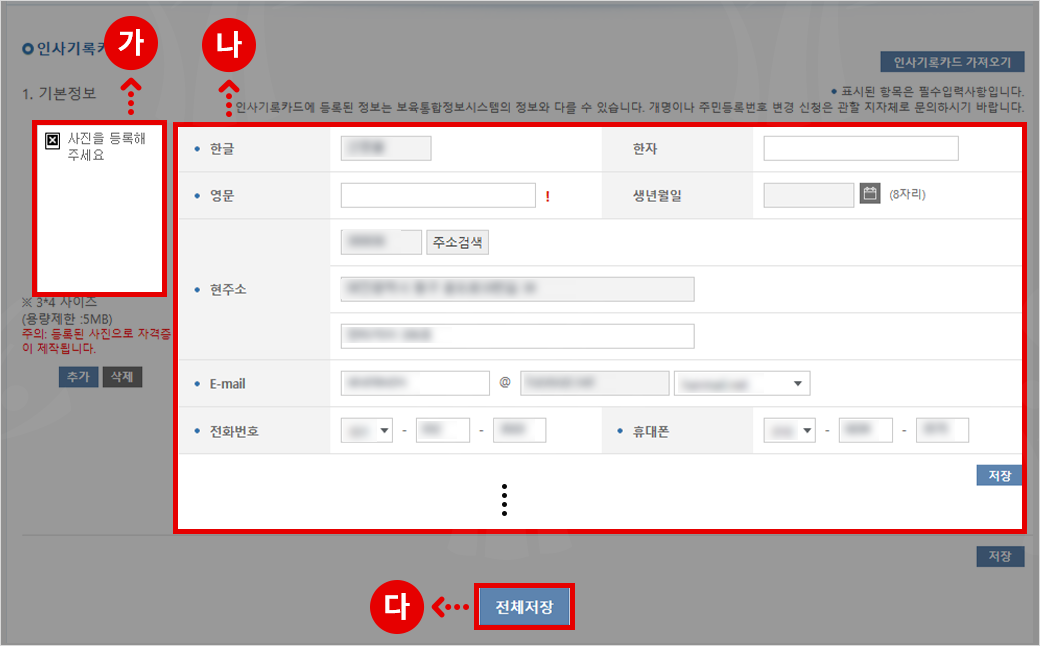Screen dimensions: 1040x646
Task: Click the E-mail ID field before @
Action: coord(414,383)
